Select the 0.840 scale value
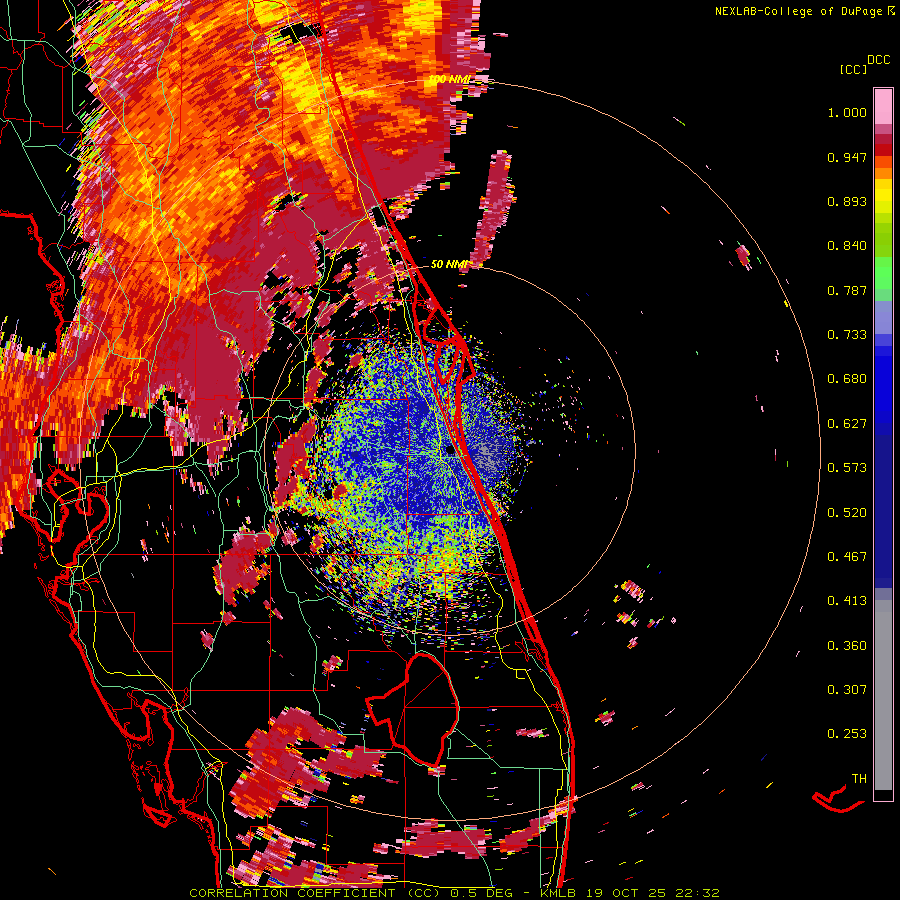 click(847, 246)
